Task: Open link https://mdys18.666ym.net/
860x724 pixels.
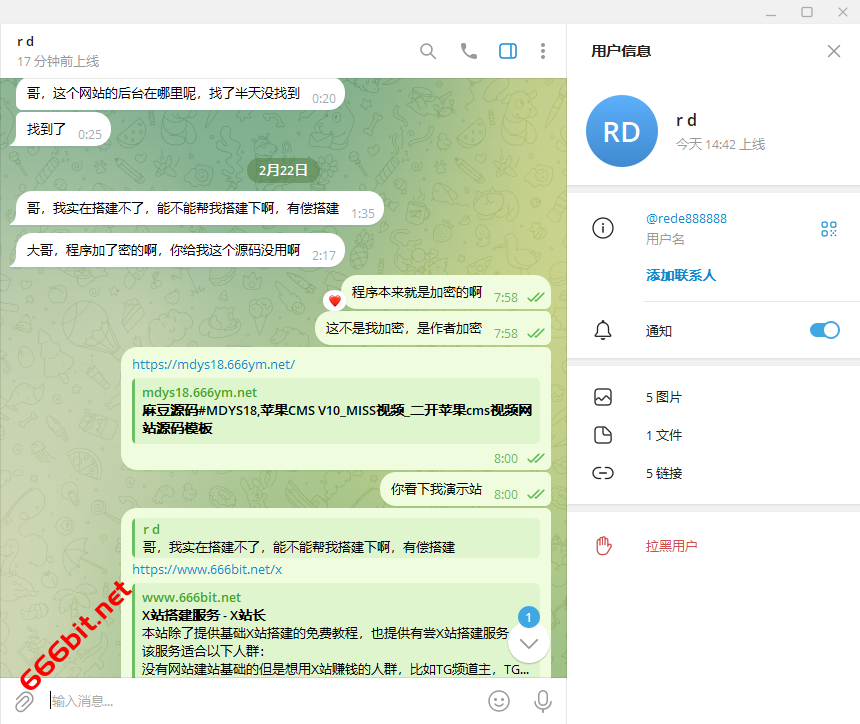Action: pos(213,364)
